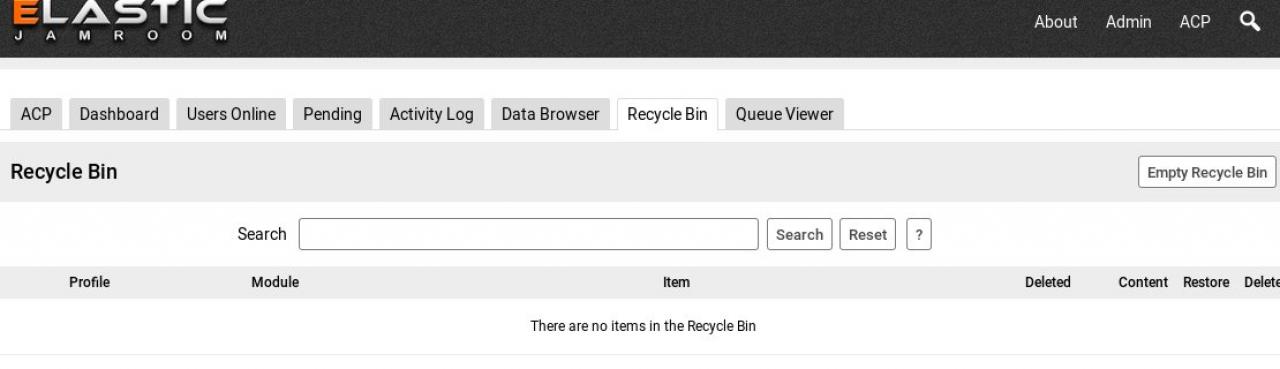1280x369 pixels.
Task: Open the Data Browser tab
Action: coord(550,114)
